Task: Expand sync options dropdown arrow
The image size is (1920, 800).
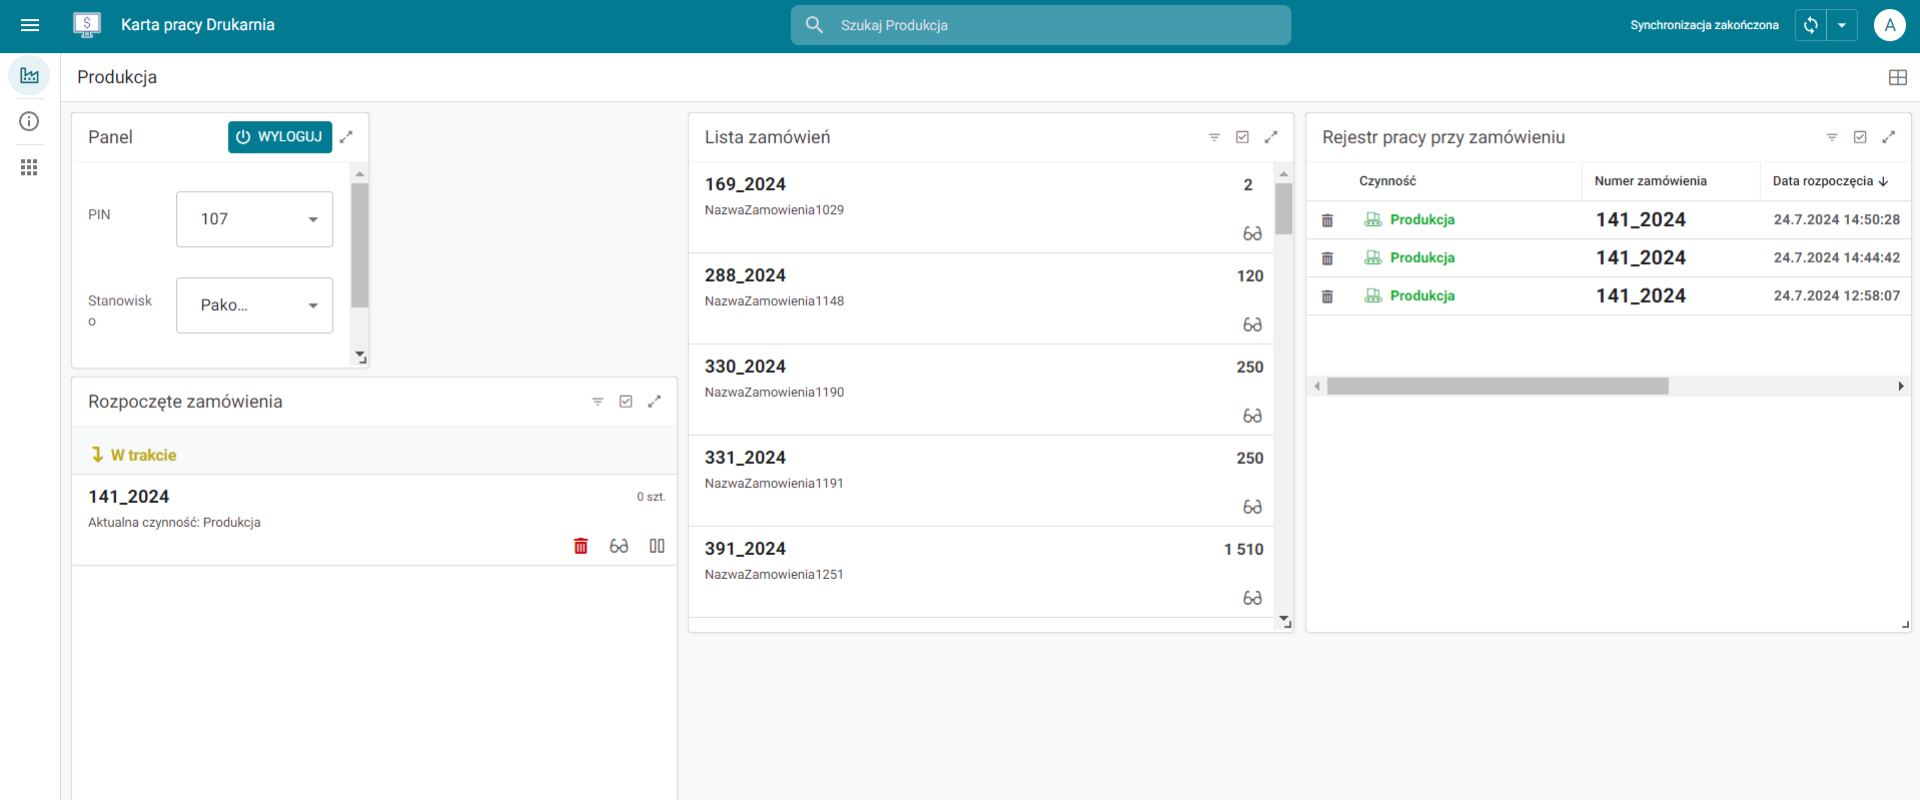Action: [1842, 25]
